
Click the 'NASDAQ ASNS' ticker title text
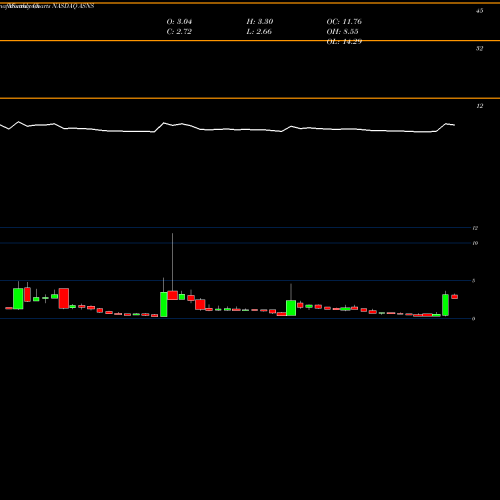[73, 6]
